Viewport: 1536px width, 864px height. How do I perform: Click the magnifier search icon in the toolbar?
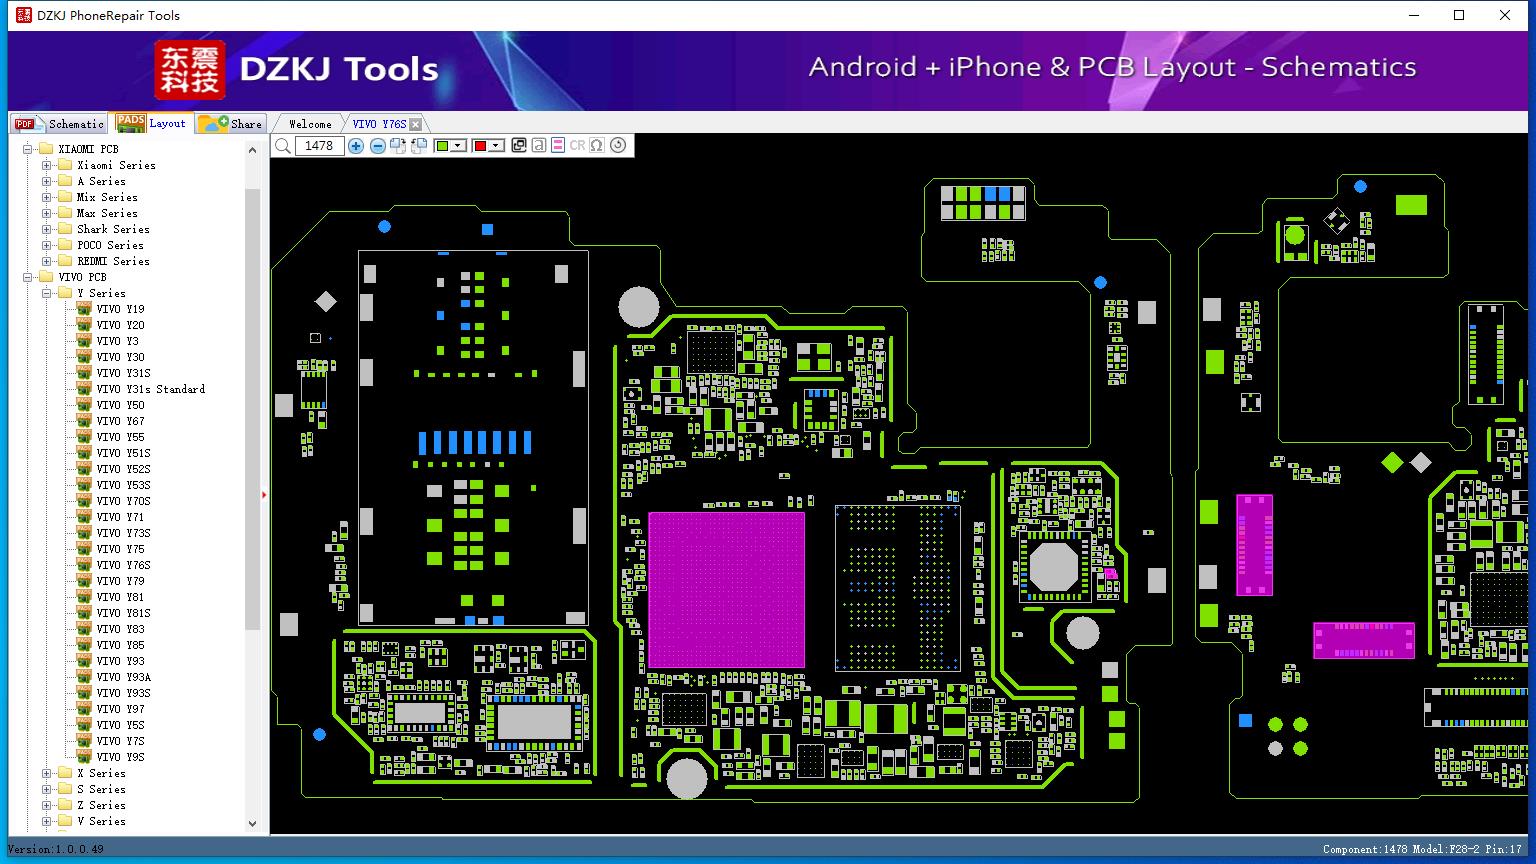click(x=283, y=146)
